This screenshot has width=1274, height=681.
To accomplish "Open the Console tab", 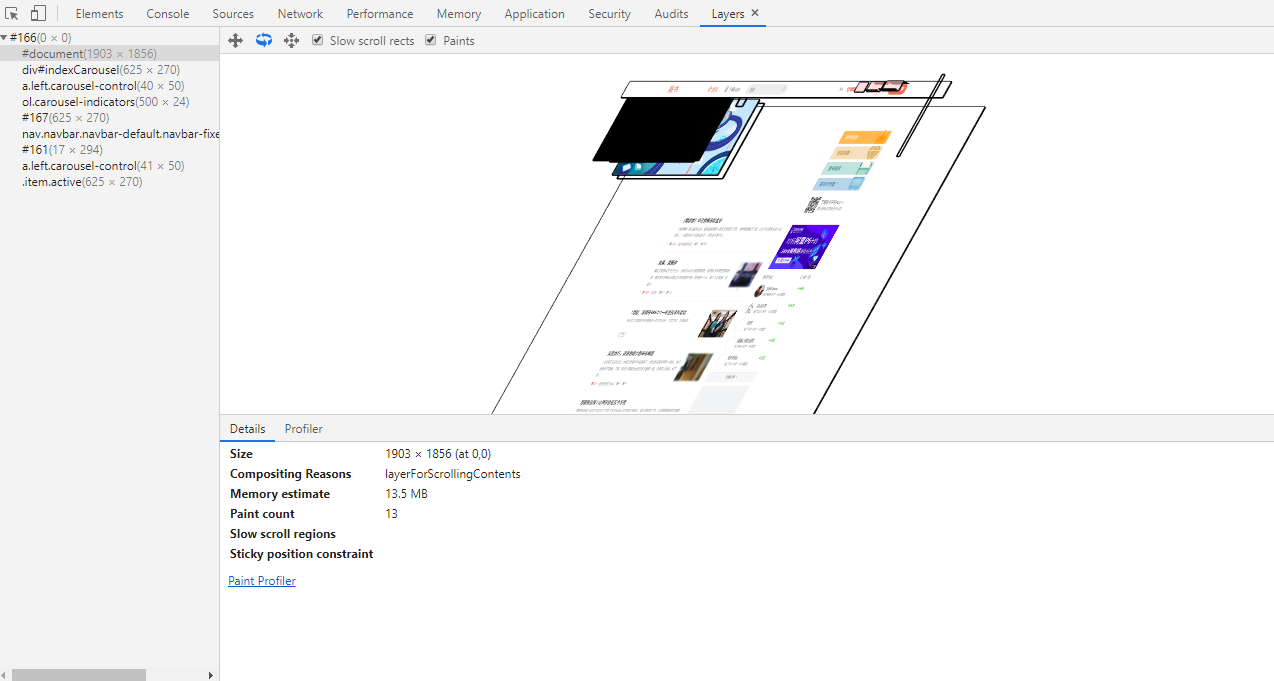I will coord(168,14).
